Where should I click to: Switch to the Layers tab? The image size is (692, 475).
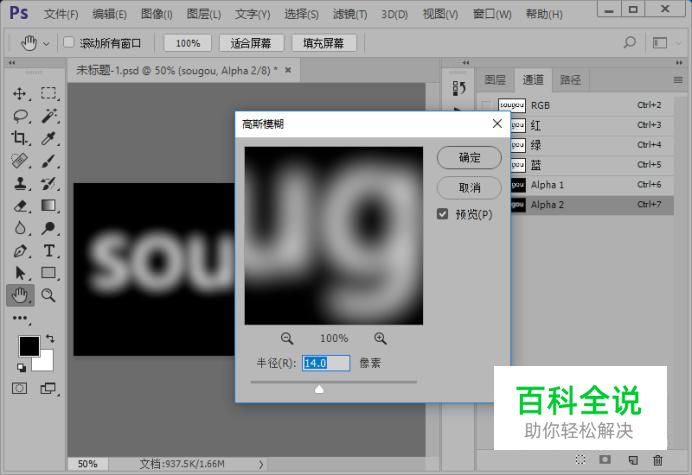(x=495, y=80)
